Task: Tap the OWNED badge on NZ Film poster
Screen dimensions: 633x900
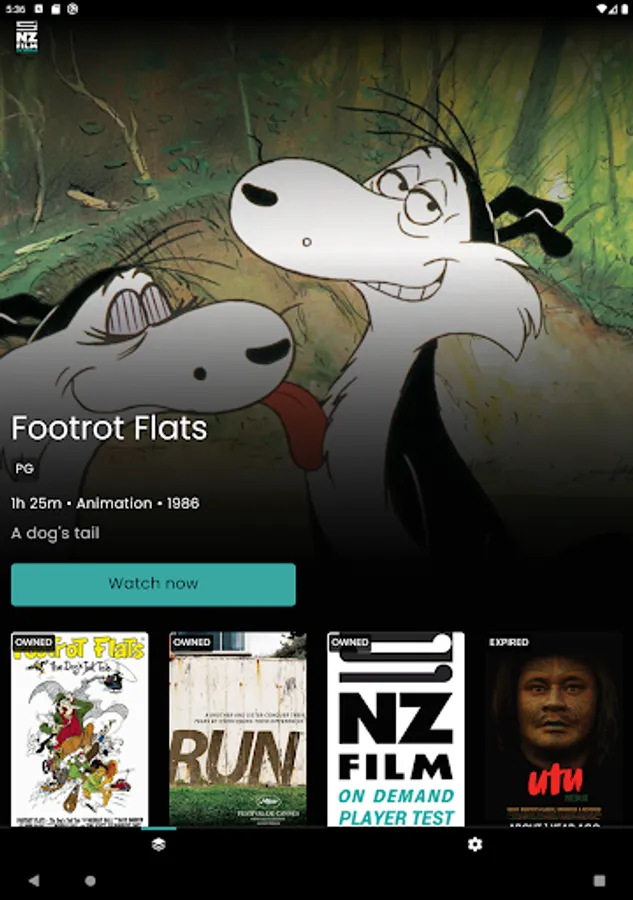Action: tap(349, 642)
